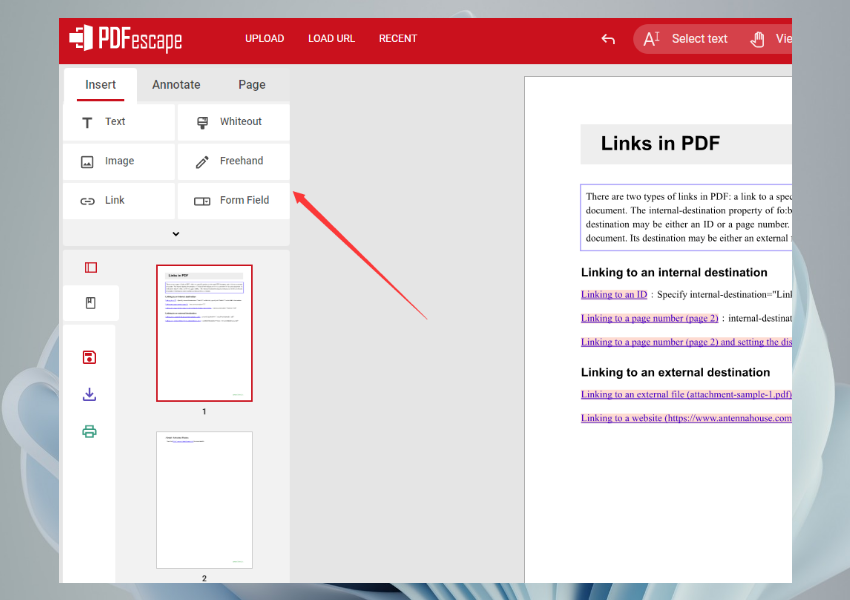Open the Form Field tool
Viewport: 850px width, 600px height.
tap(233, 200)
